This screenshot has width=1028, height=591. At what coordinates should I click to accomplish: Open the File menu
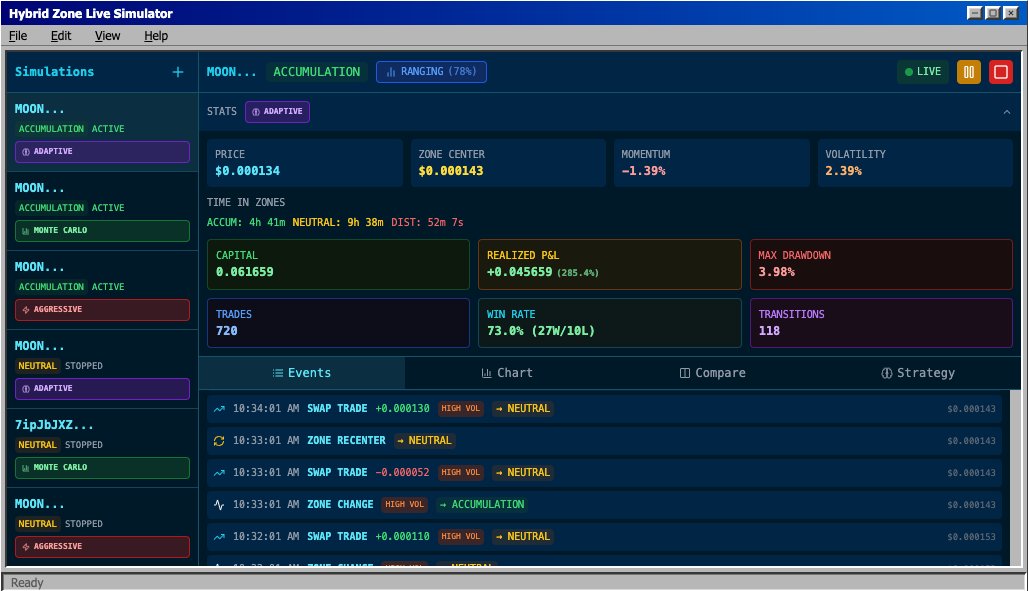18,35
